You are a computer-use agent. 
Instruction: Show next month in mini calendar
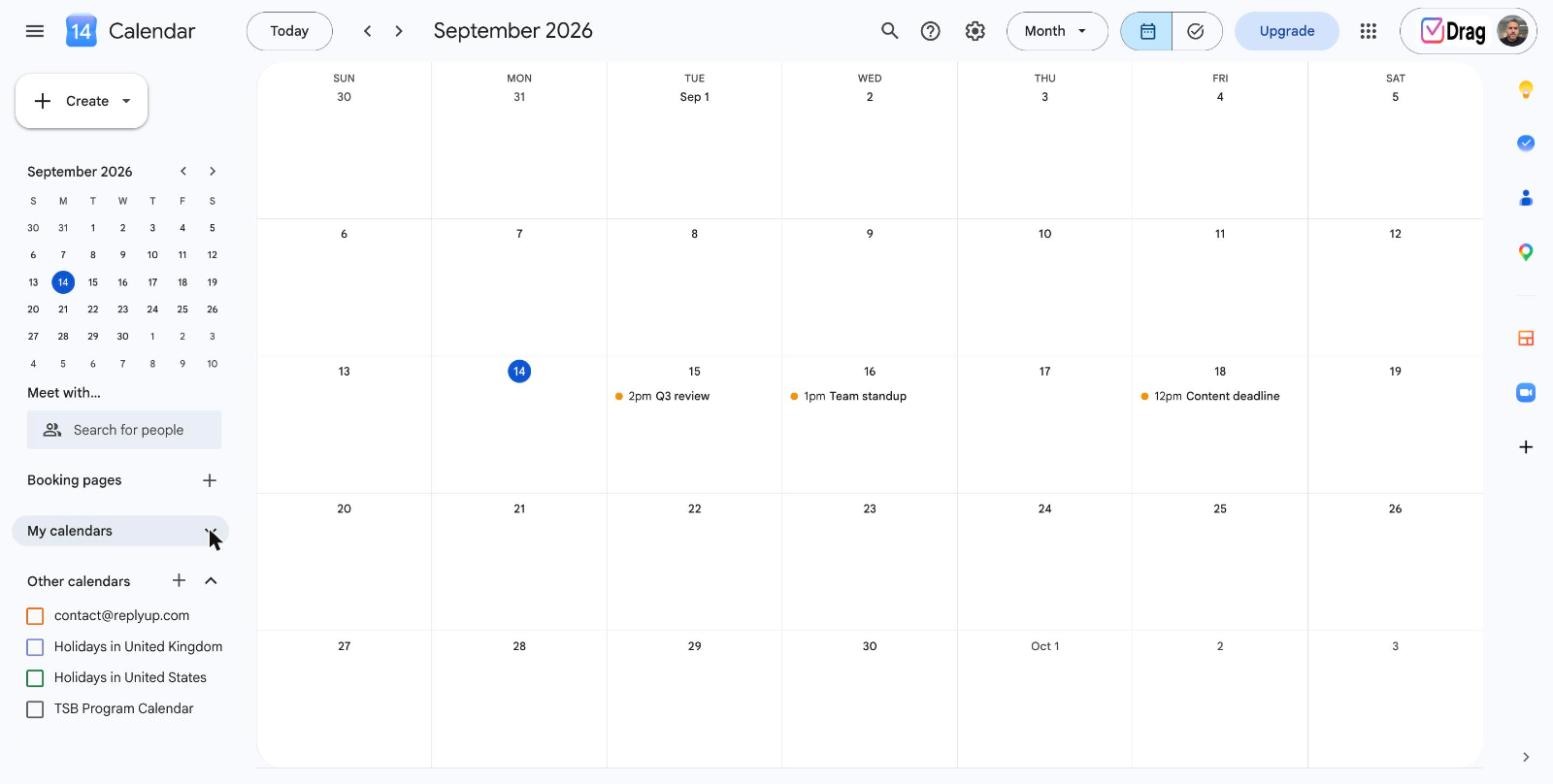[x=212, y=172]
